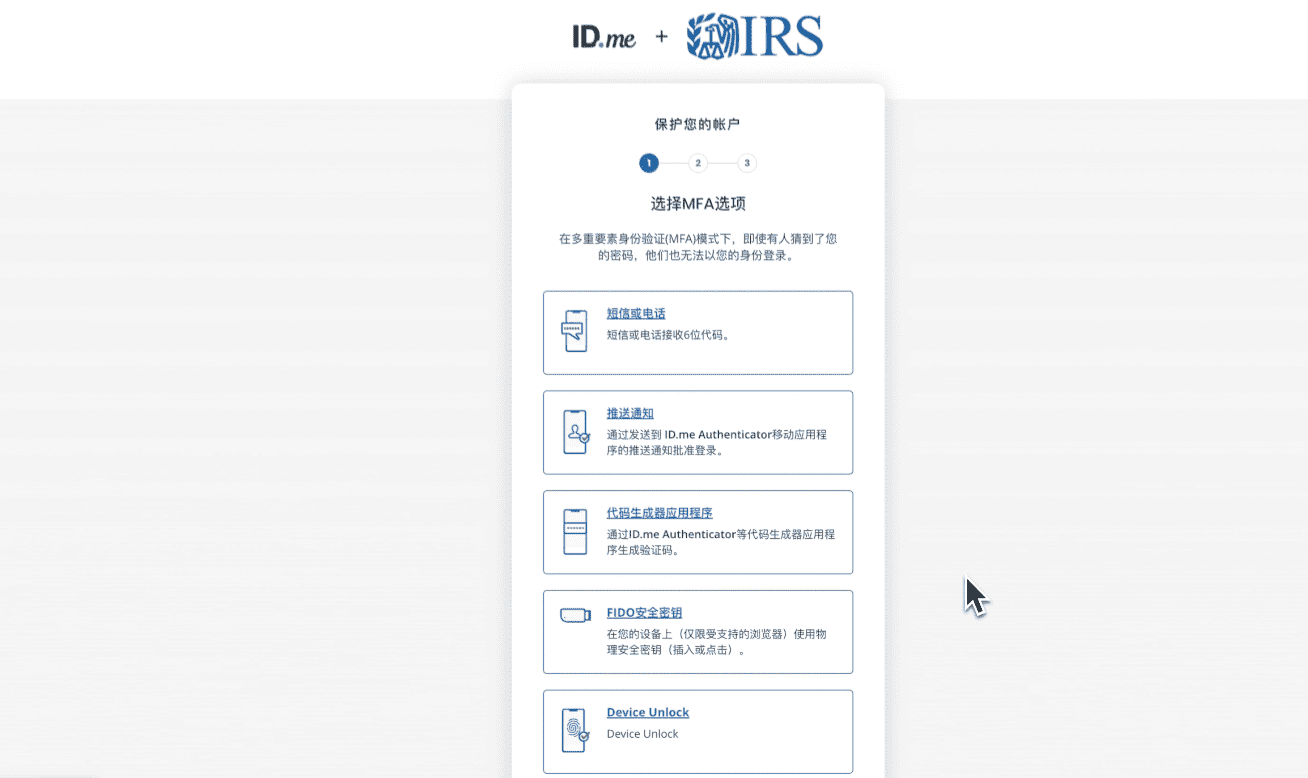
Task: Click the MFA explanation paragraph
Action: tap(698, 247)
